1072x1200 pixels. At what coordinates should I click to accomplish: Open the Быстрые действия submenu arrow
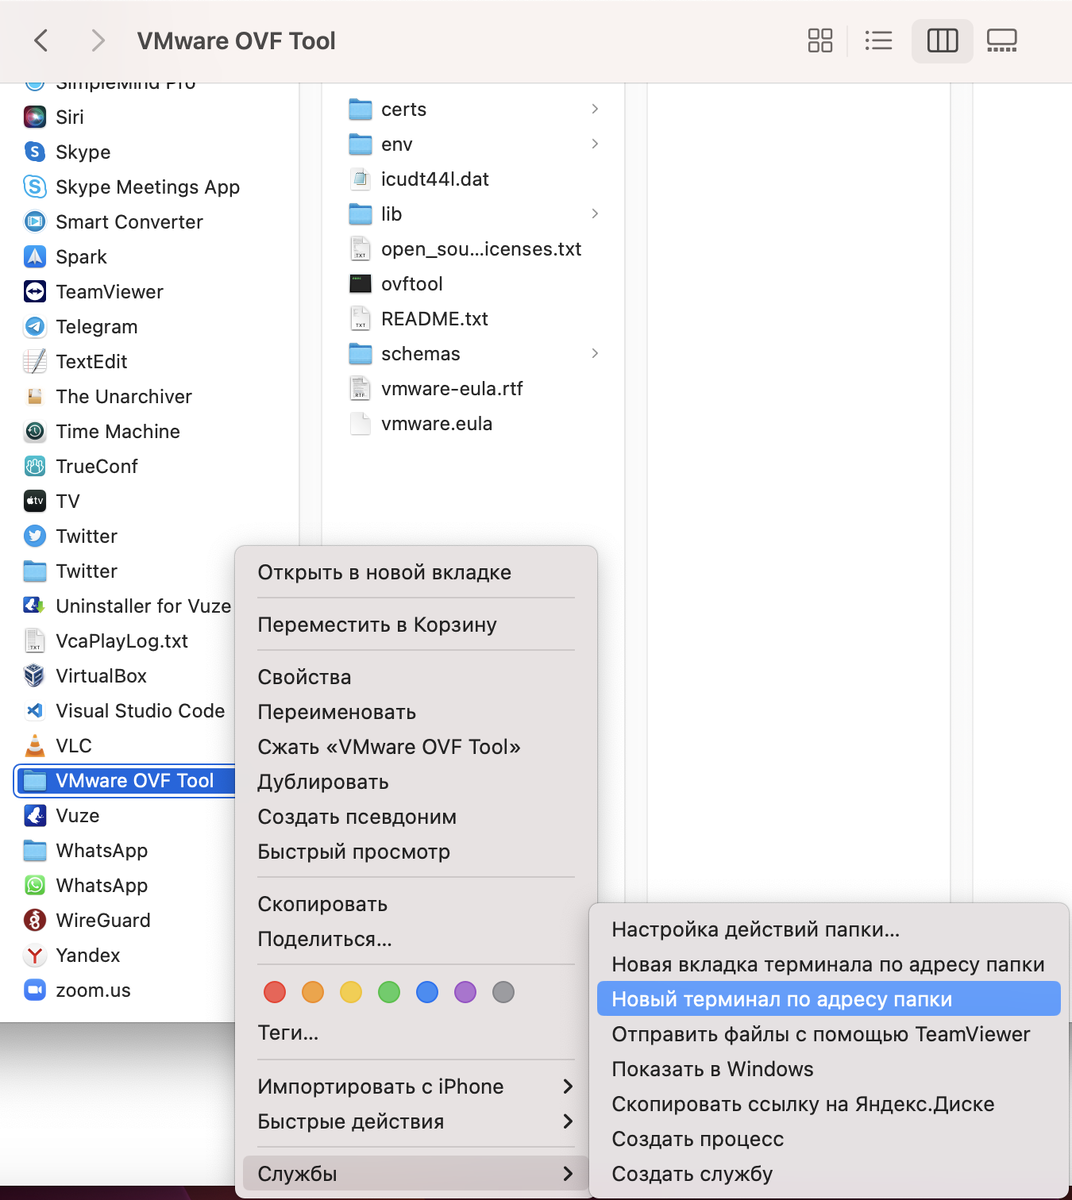pyautogui.click(x=568, y=1122)
